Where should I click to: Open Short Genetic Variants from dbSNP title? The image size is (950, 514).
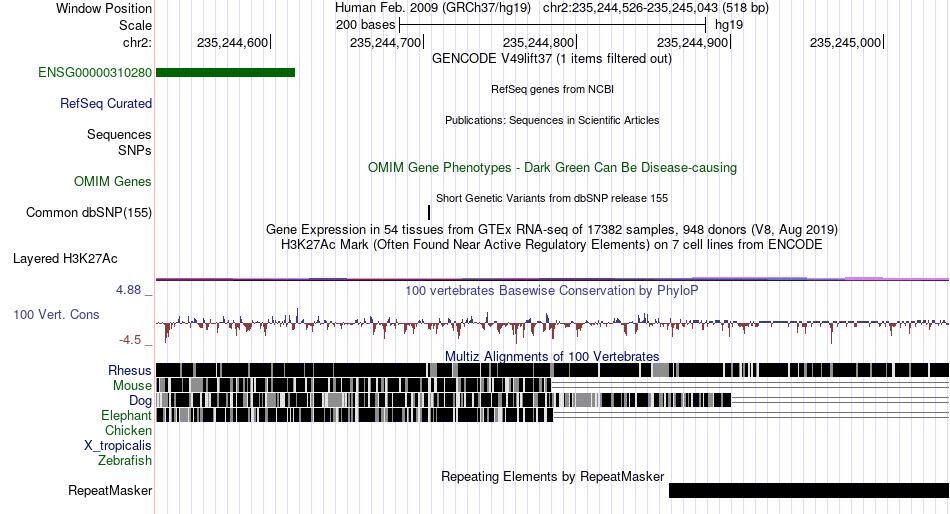[x=552, y=198]
